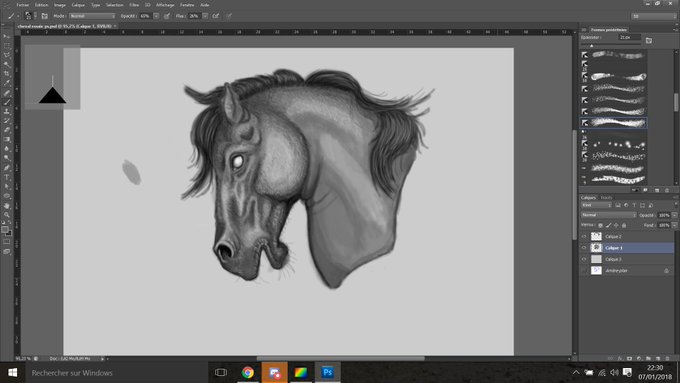
Task: Create a new group folder in Calques panel
Action: coord(648,358)
